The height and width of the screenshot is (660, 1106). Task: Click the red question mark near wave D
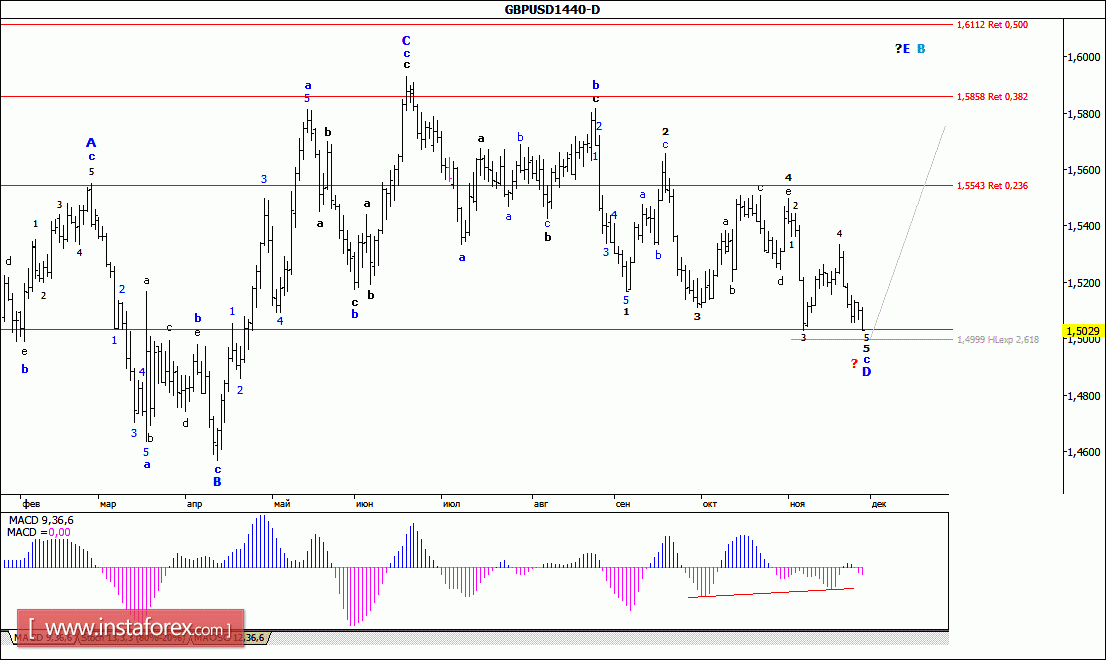point(853,363)
